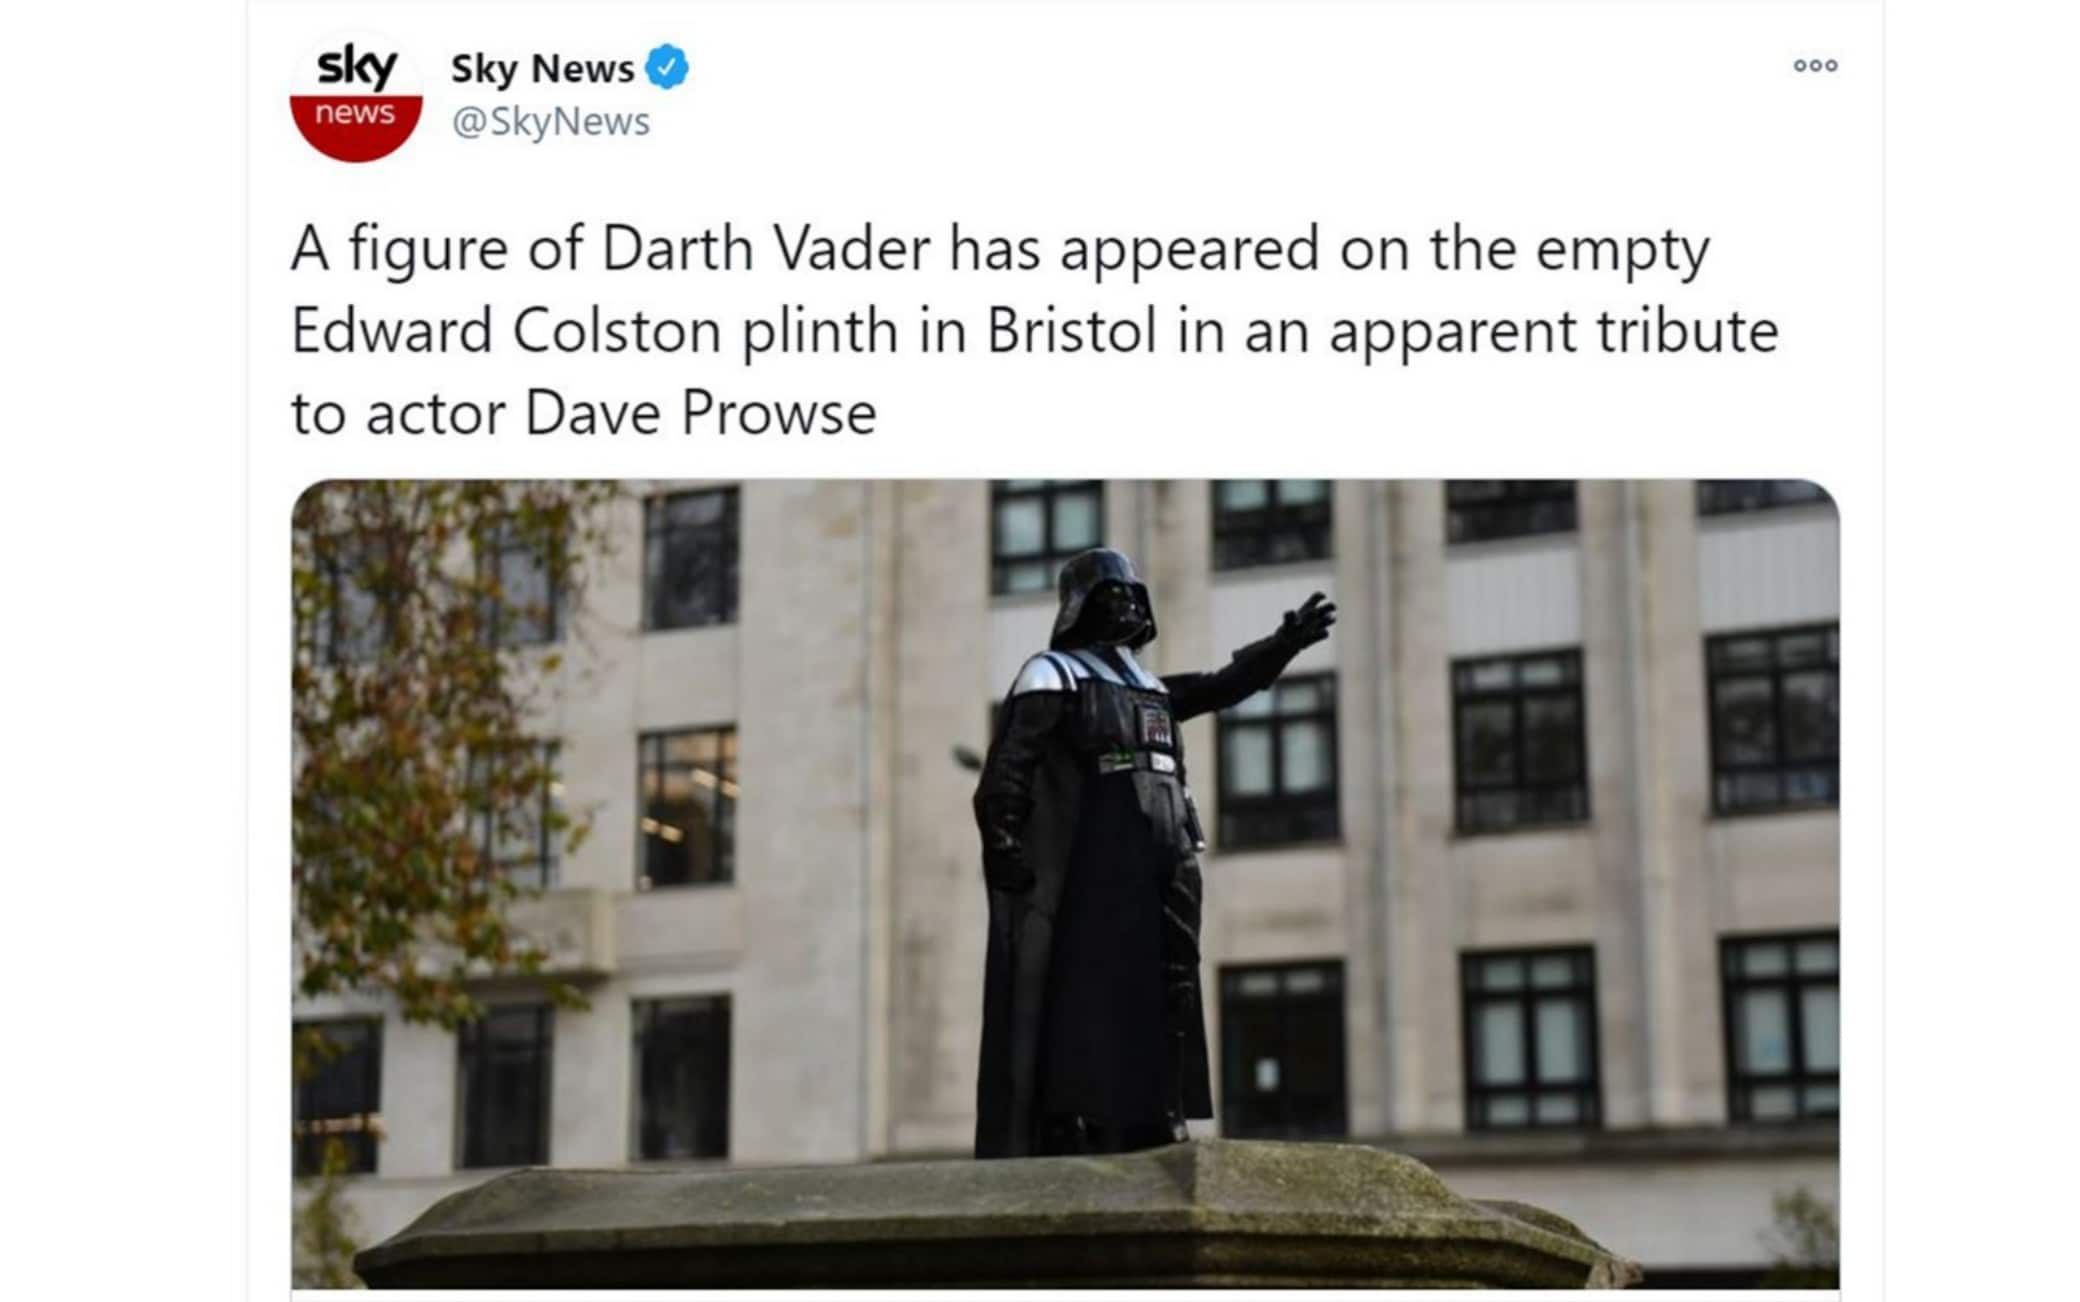Click 'Dave Prowse' in the tweet text

[x=701, y=412]
